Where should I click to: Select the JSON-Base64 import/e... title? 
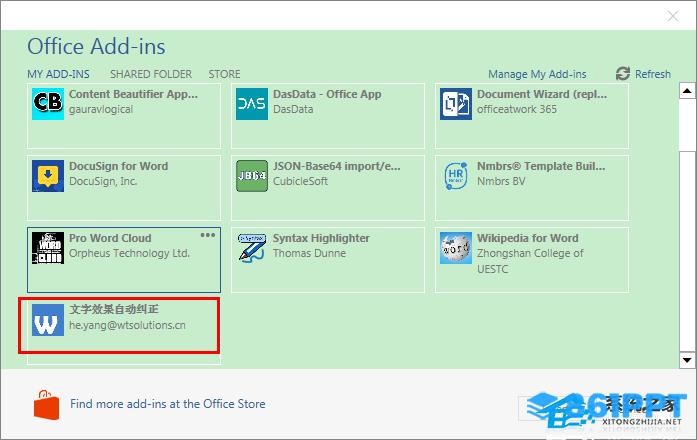coord(336,166)
